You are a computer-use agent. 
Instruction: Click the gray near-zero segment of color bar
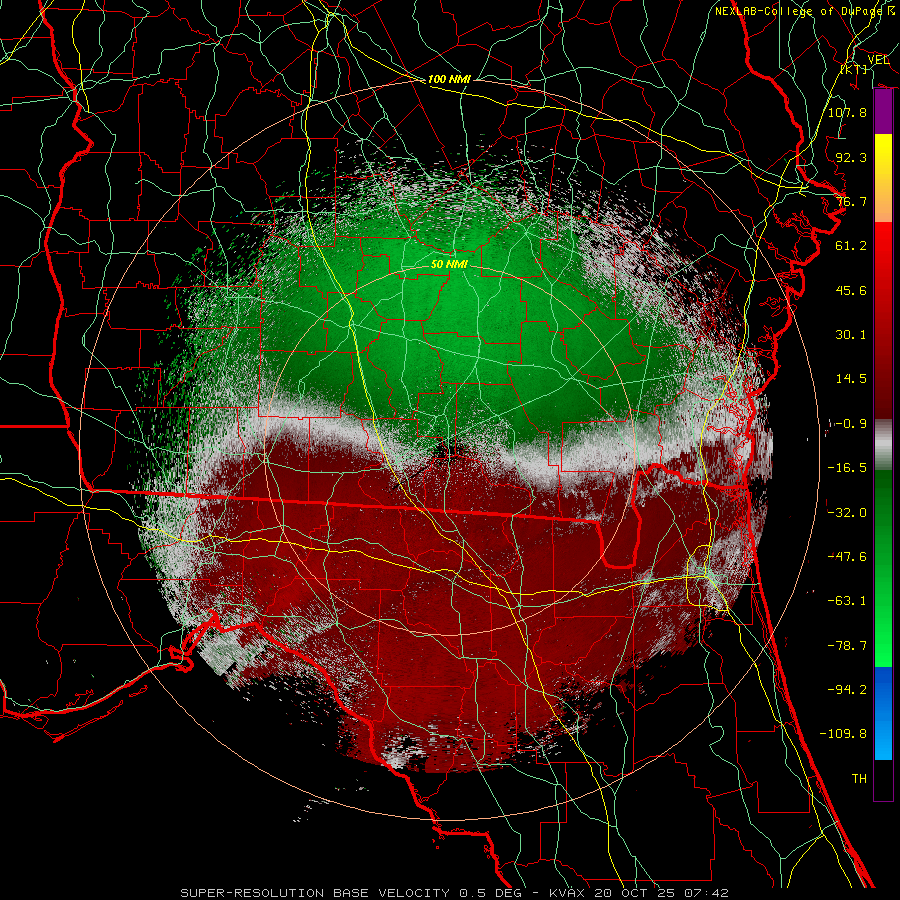tap(883, 444)
